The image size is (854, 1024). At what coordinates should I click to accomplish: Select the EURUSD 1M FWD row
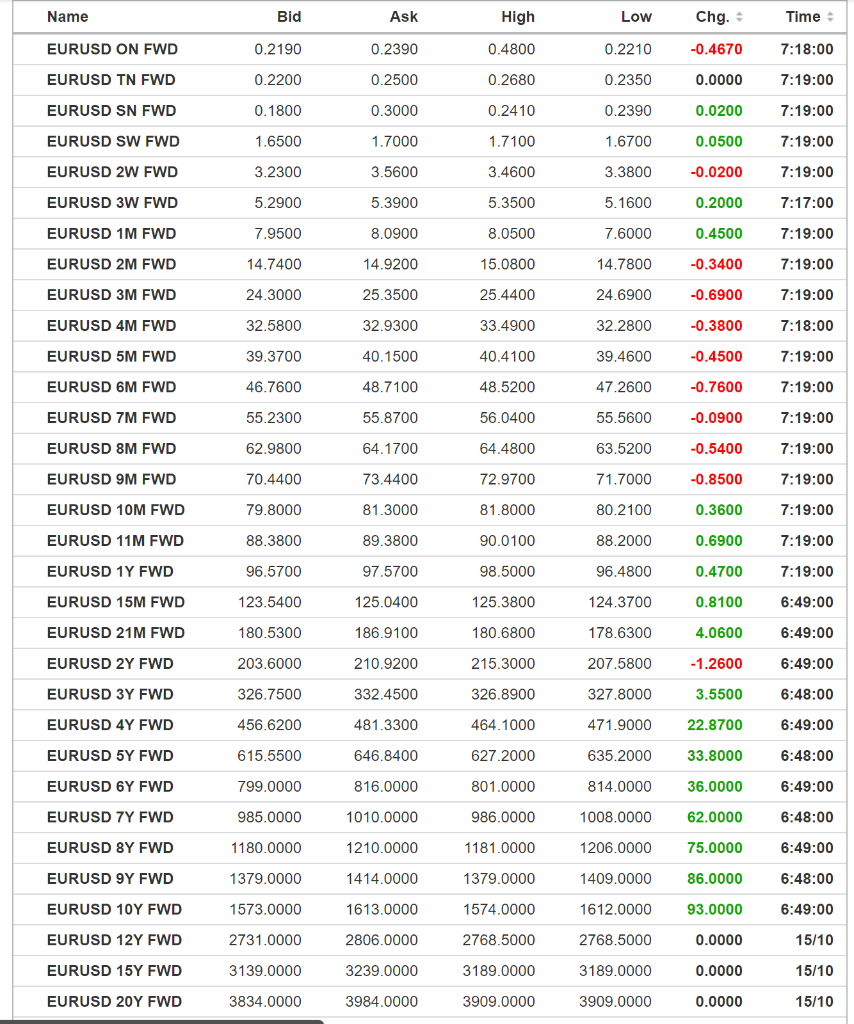click(400, 233)
